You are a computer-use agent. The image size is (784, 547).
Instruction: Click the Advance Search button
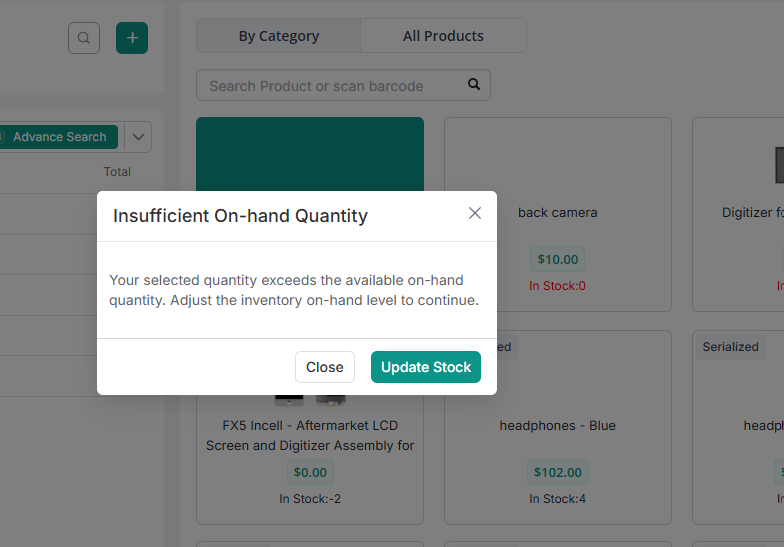58,136
